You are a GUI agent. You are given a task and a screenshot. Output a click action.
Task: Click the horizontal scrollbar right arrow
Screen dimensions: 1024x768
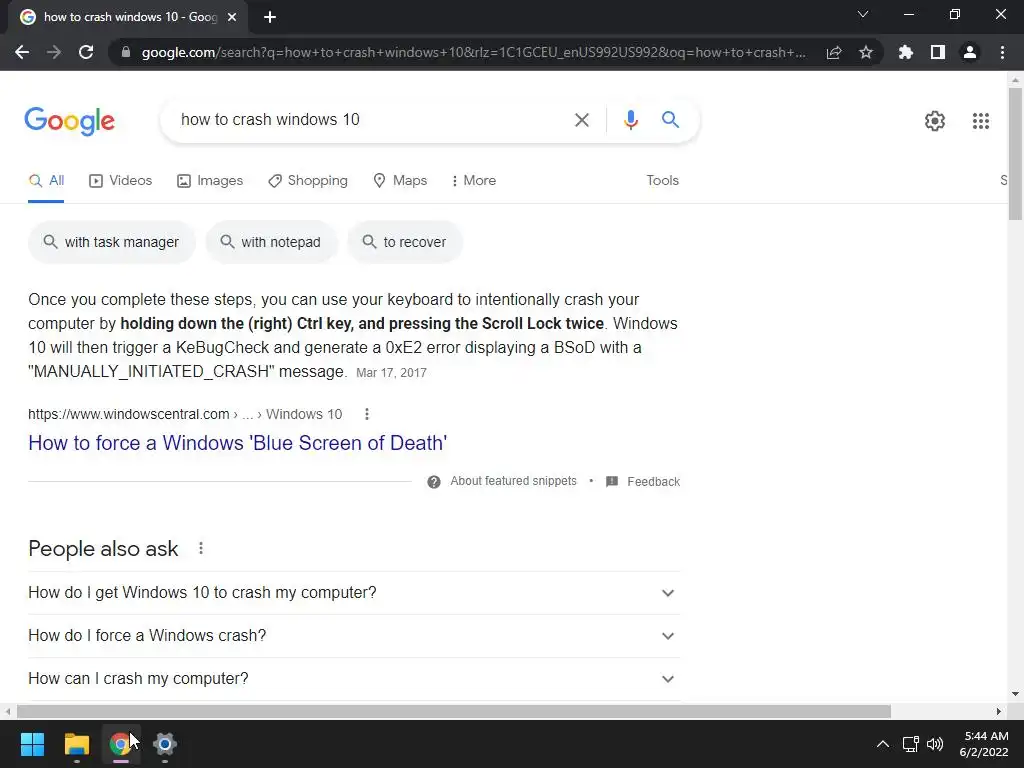tap(999, 711)
